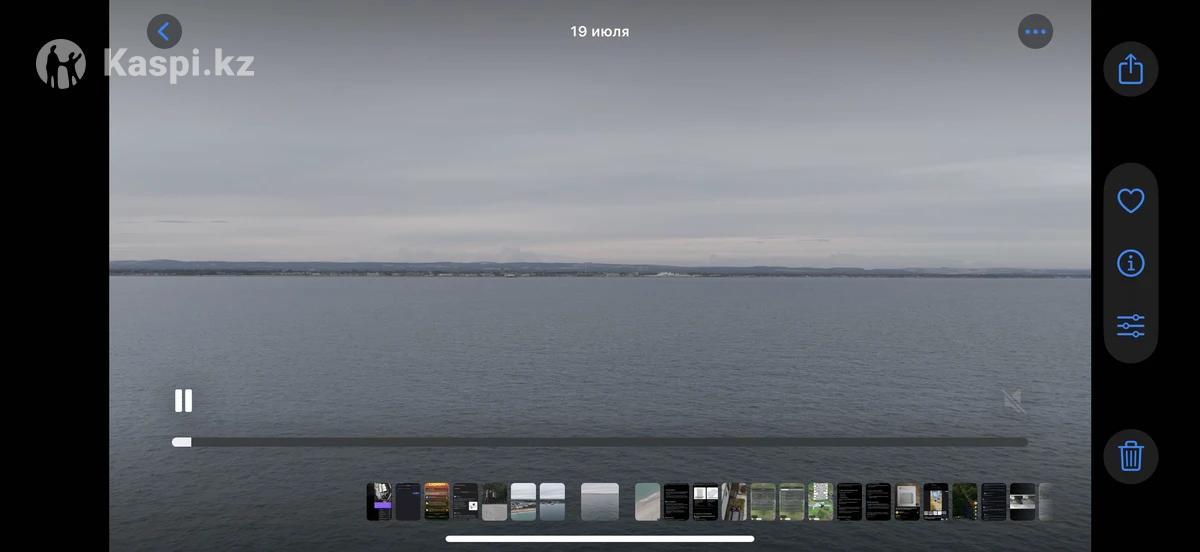Open the aerial beach thumbnail right of current
Viewport: 1200px width, 552px height.
click(647, 501)
